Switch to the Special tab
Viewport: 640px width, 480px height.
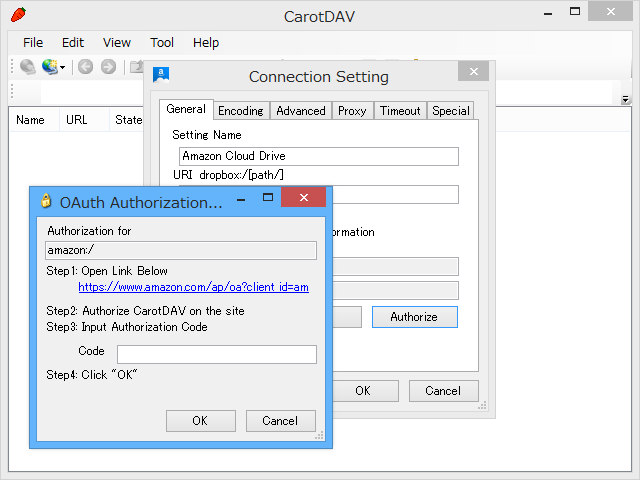click(451, 111)
